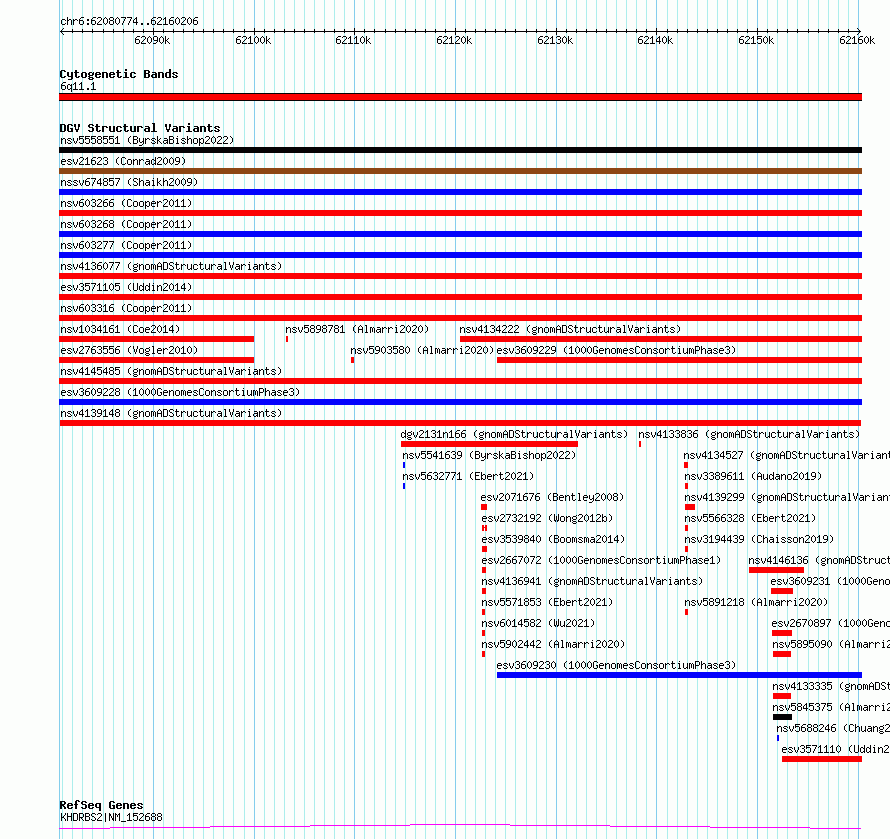890x839 pixels.
Task: Click the brown esv21623 variant bar
Action: [x=460, y=171]
